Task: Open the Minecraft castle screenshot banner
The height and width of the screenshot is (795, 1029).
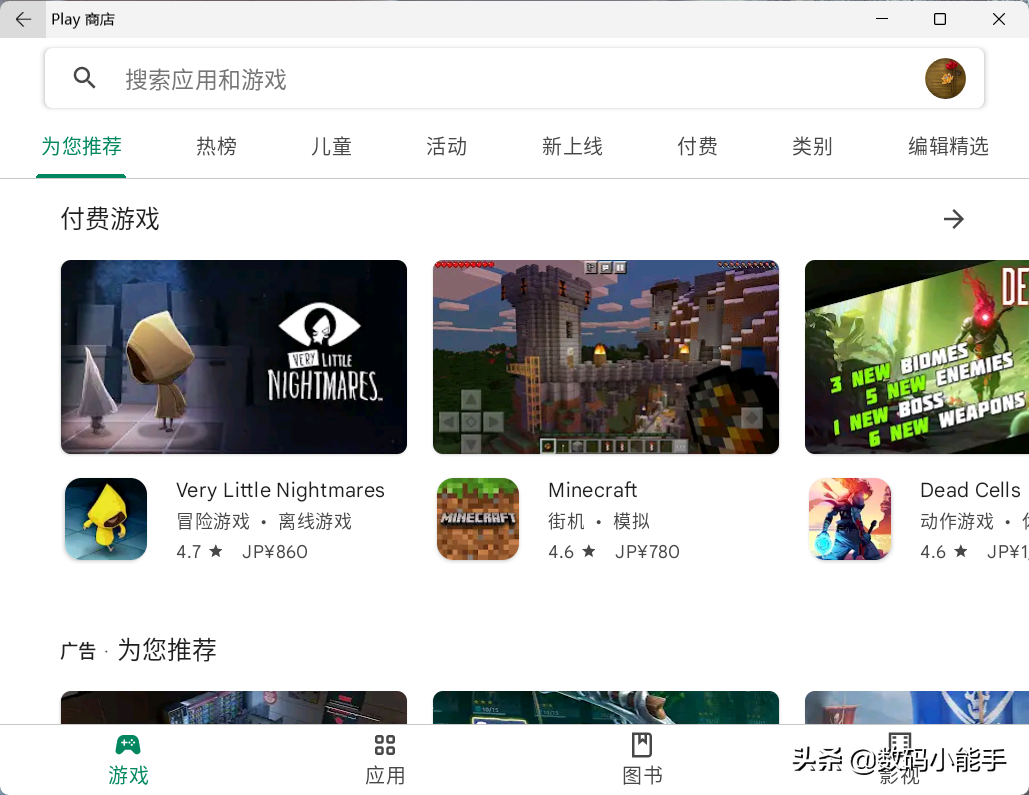Action: coord(606,356)
